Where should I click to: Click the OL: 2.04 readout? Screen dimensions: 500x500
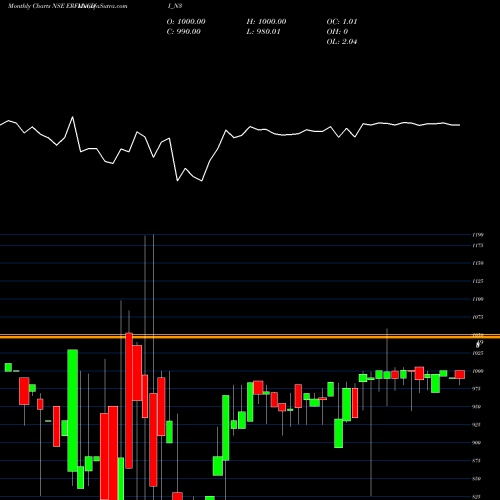342,42
